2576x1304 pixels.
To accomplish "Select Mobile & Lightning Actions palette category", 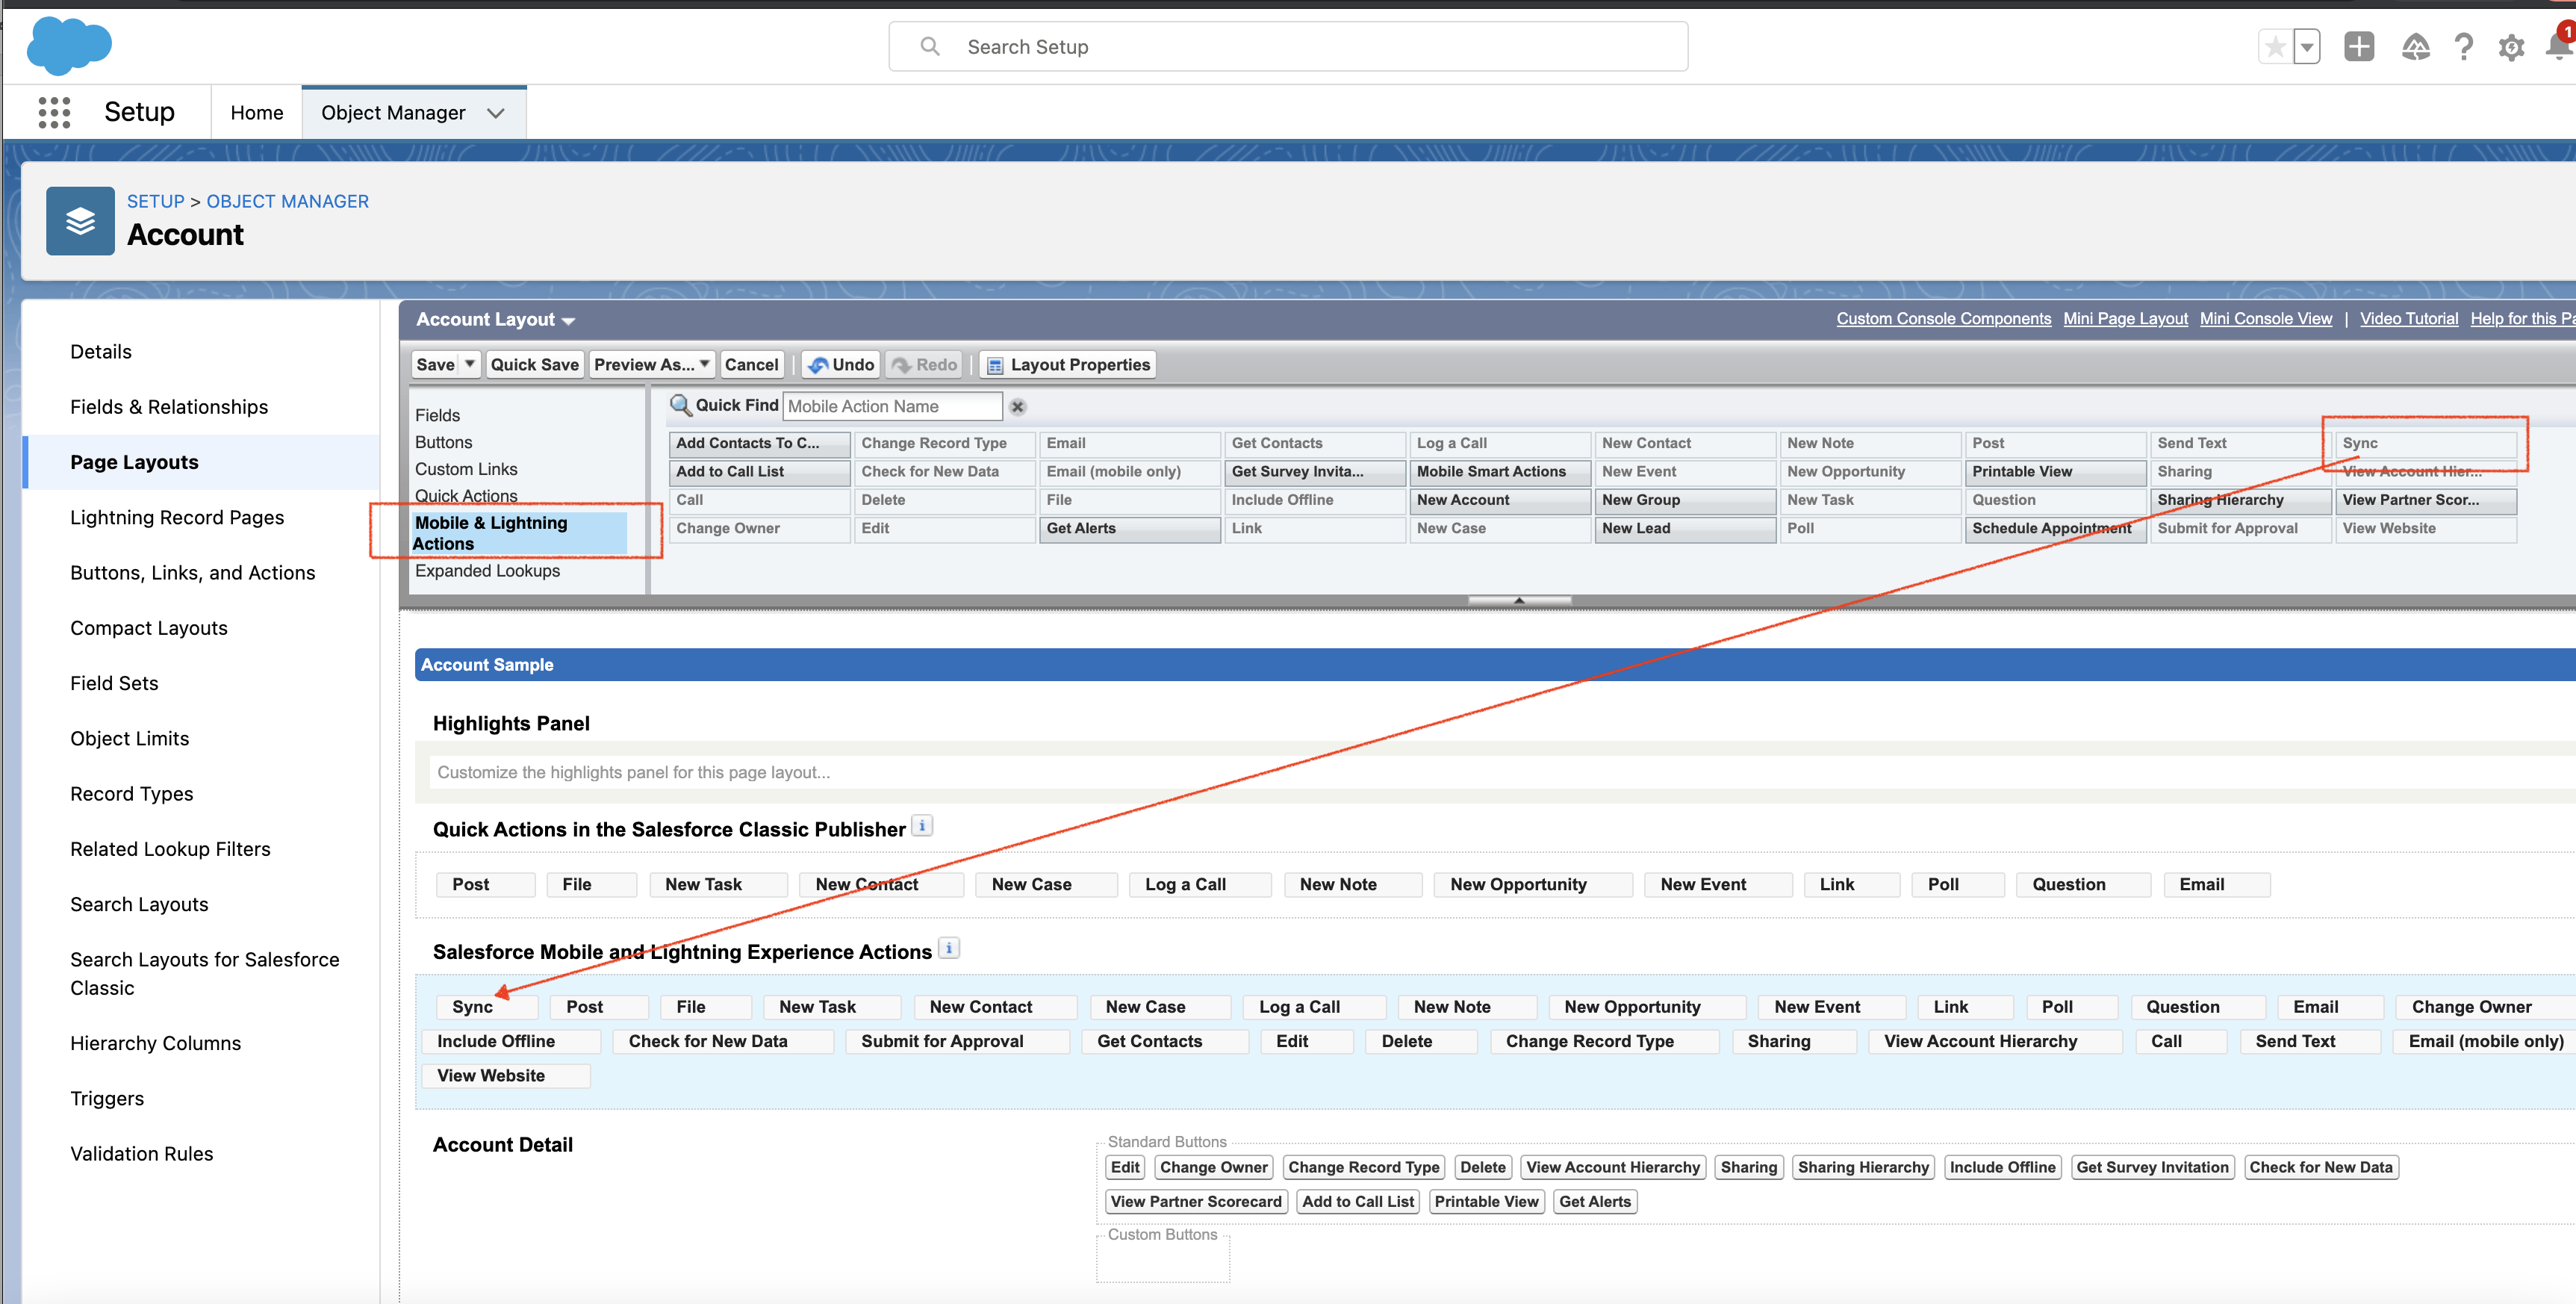I will click(x=519, y=532).
